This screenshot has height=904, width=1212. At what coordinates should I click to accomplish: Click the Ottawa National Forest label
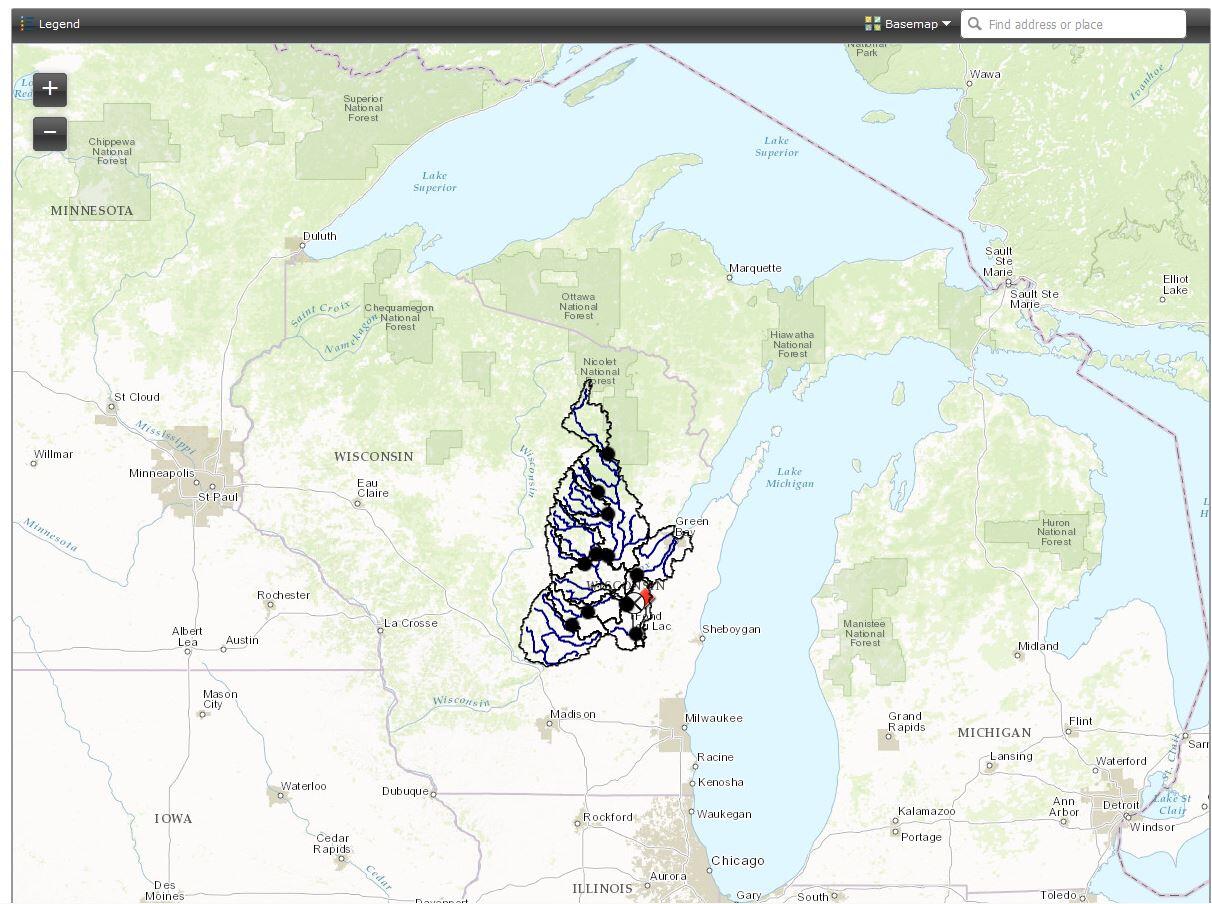pyautogui.click(x=578, y=306)
